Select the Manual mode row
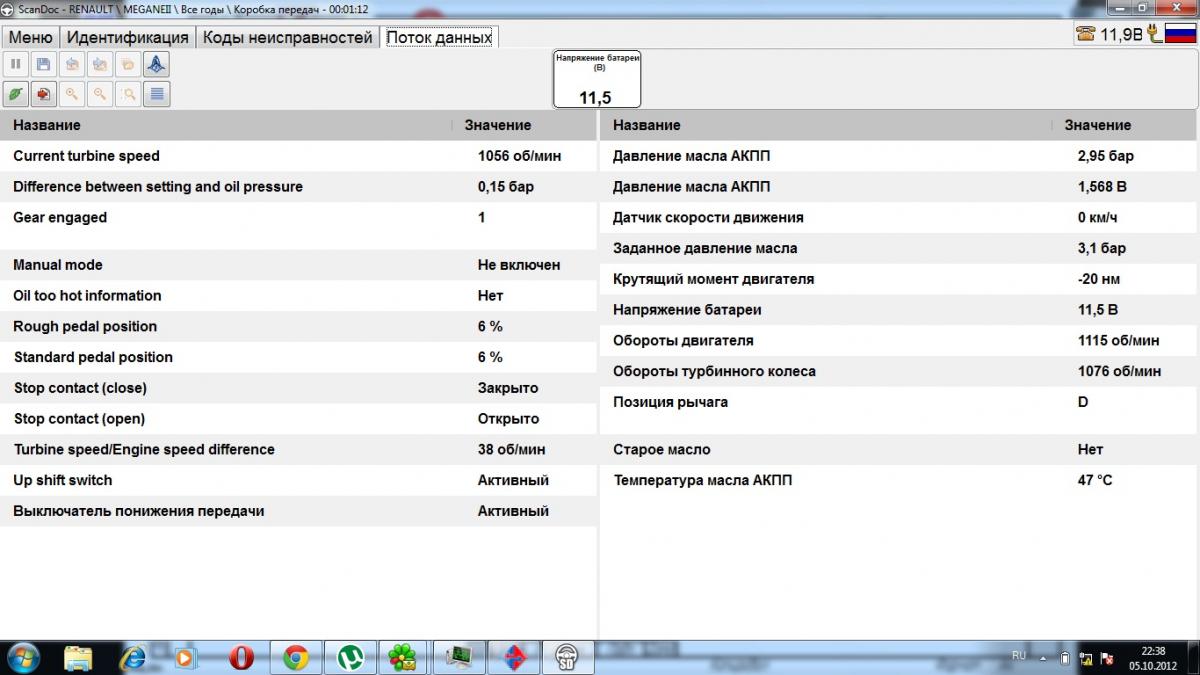This screenshot has height=675, width=1200. pyautogui.click(x=298, y=265)
